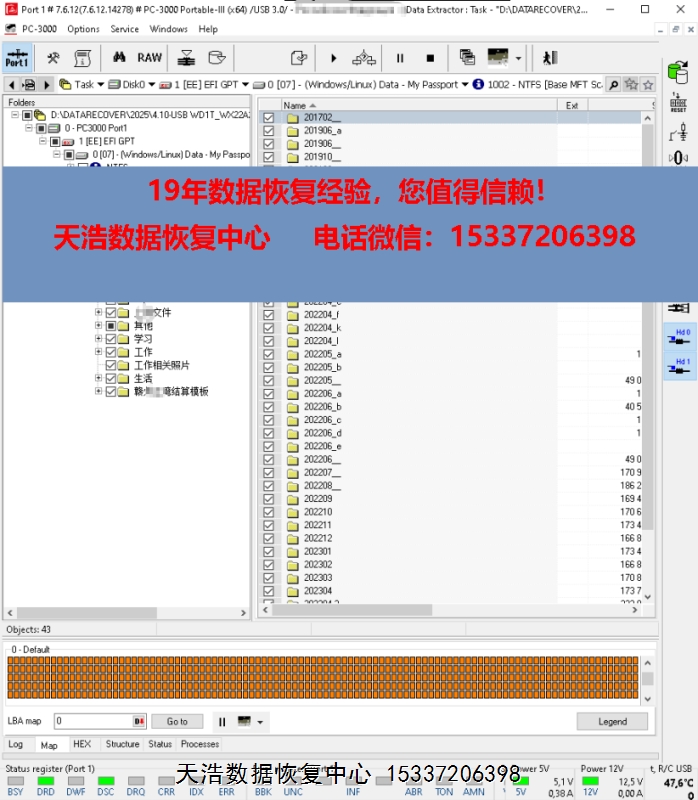Click the Hd 0 head icon
The image size is (698, 800).
pyautogui.click(x=681, y=337)
